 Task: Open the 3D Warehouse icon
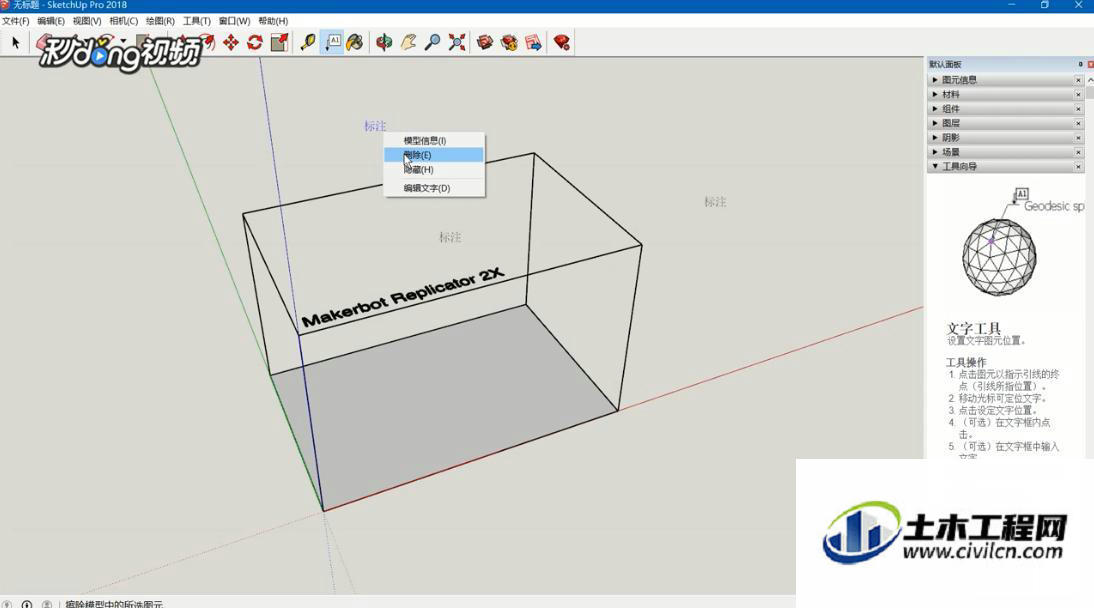coord(485,43)
